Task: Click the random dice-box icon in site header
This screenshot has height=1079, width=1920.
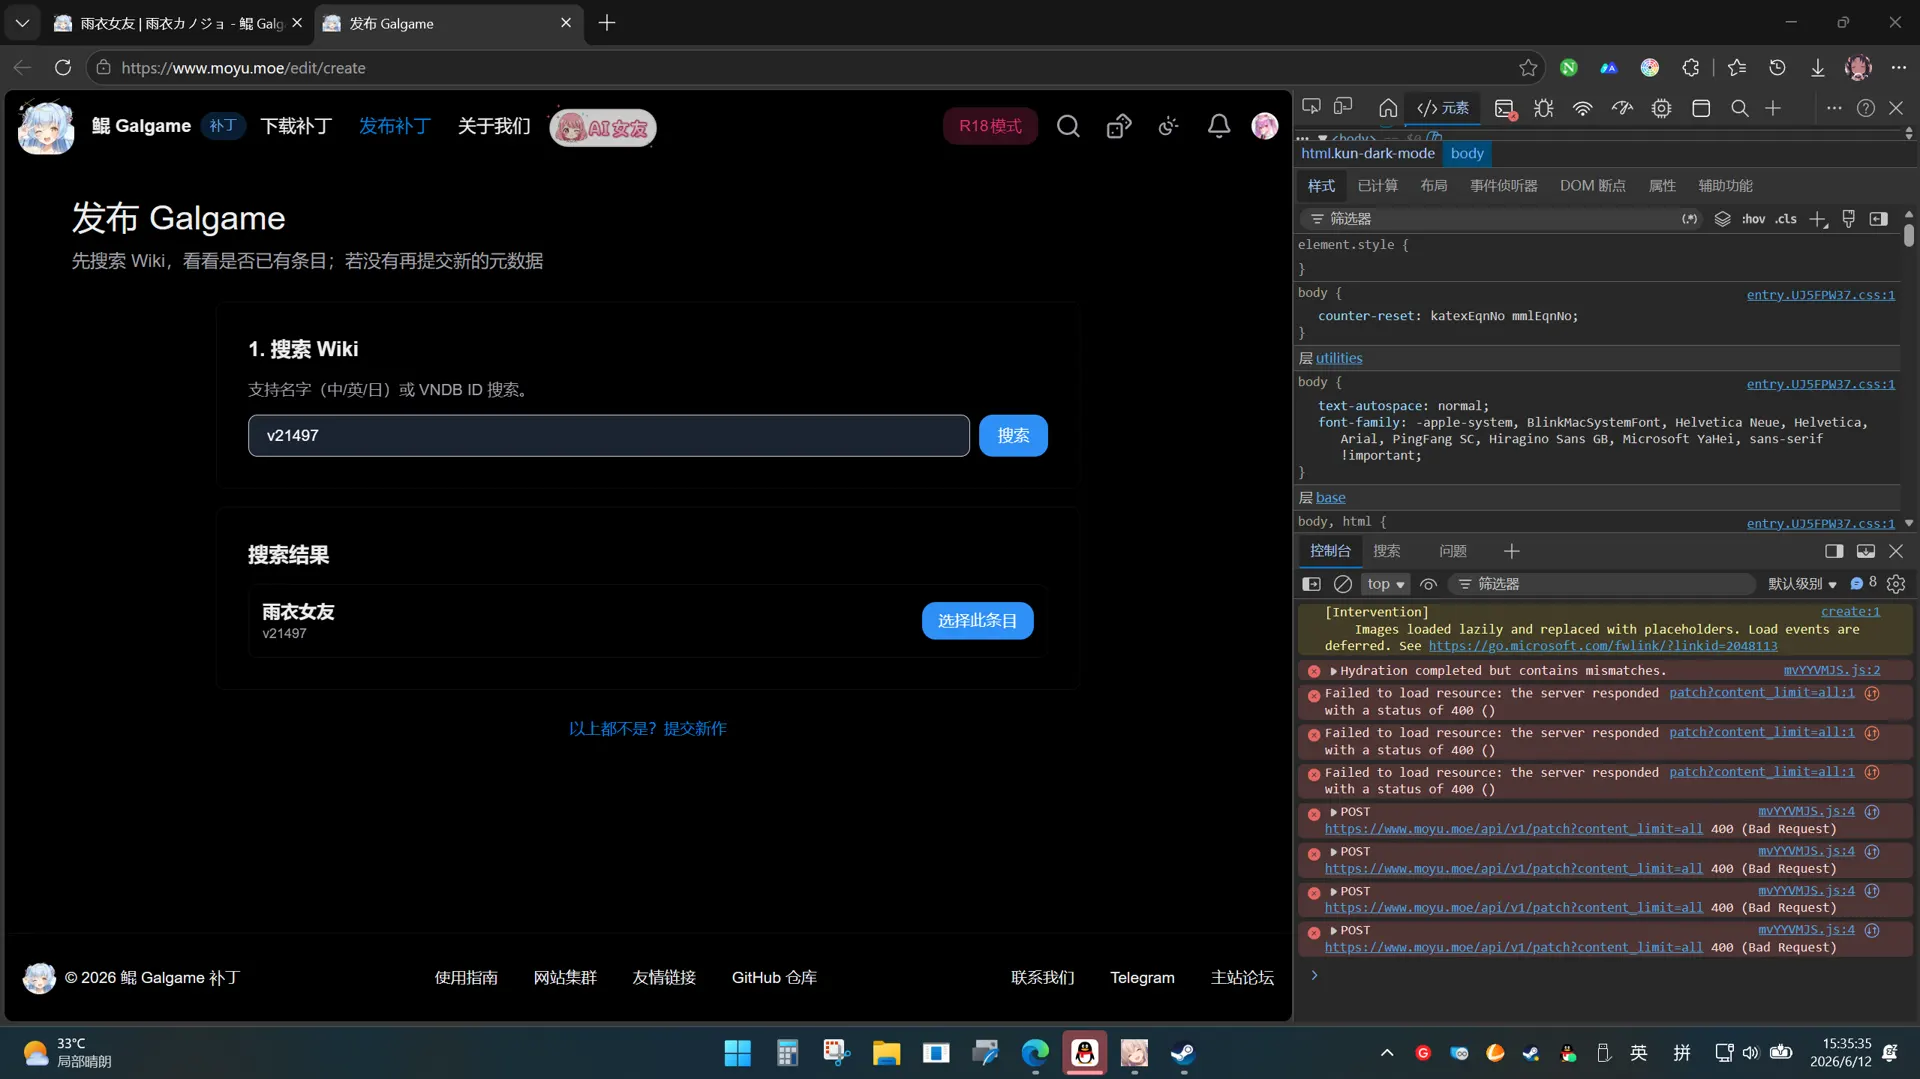Action: tap(1119, 126)
